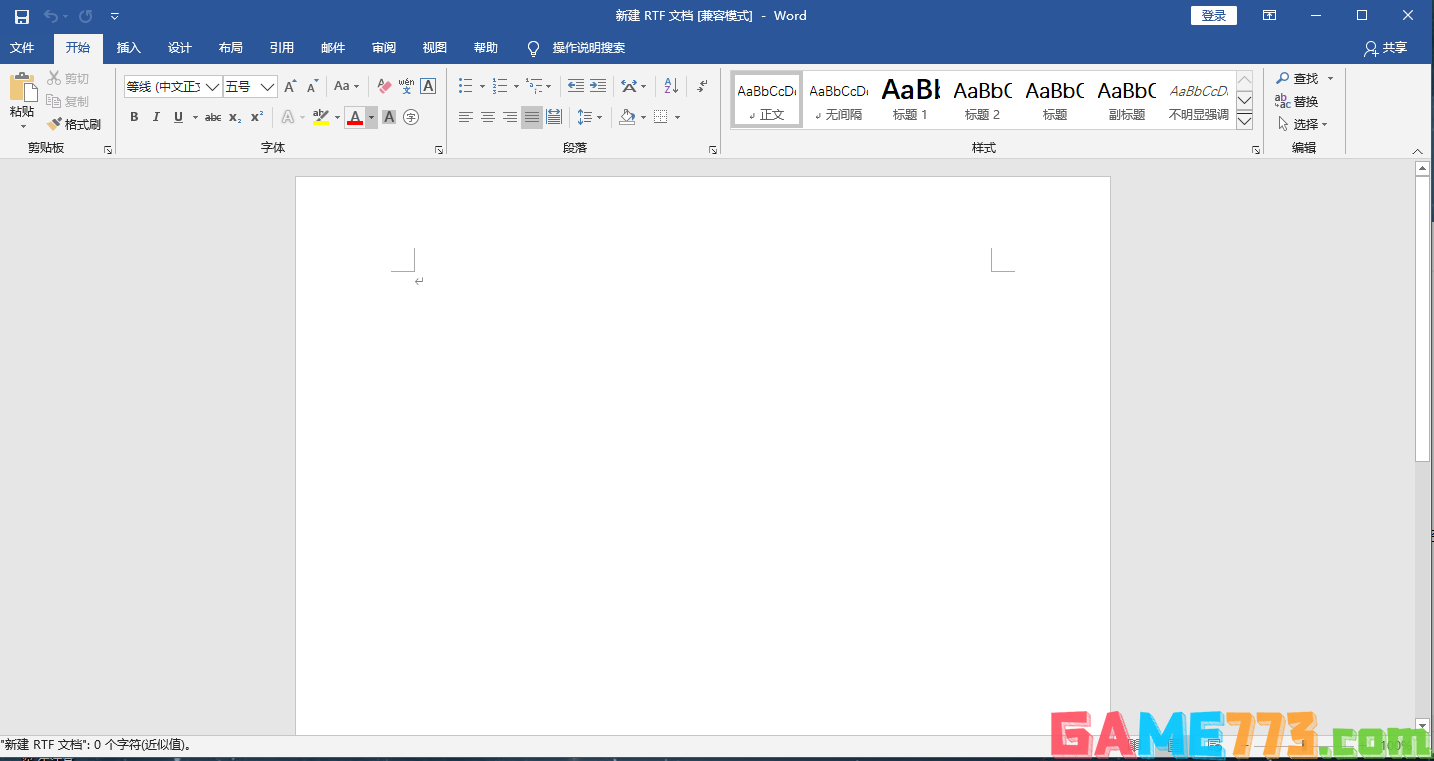Increase paragraph indent
Screen dimensions: 1434x761
click(598, 87)
